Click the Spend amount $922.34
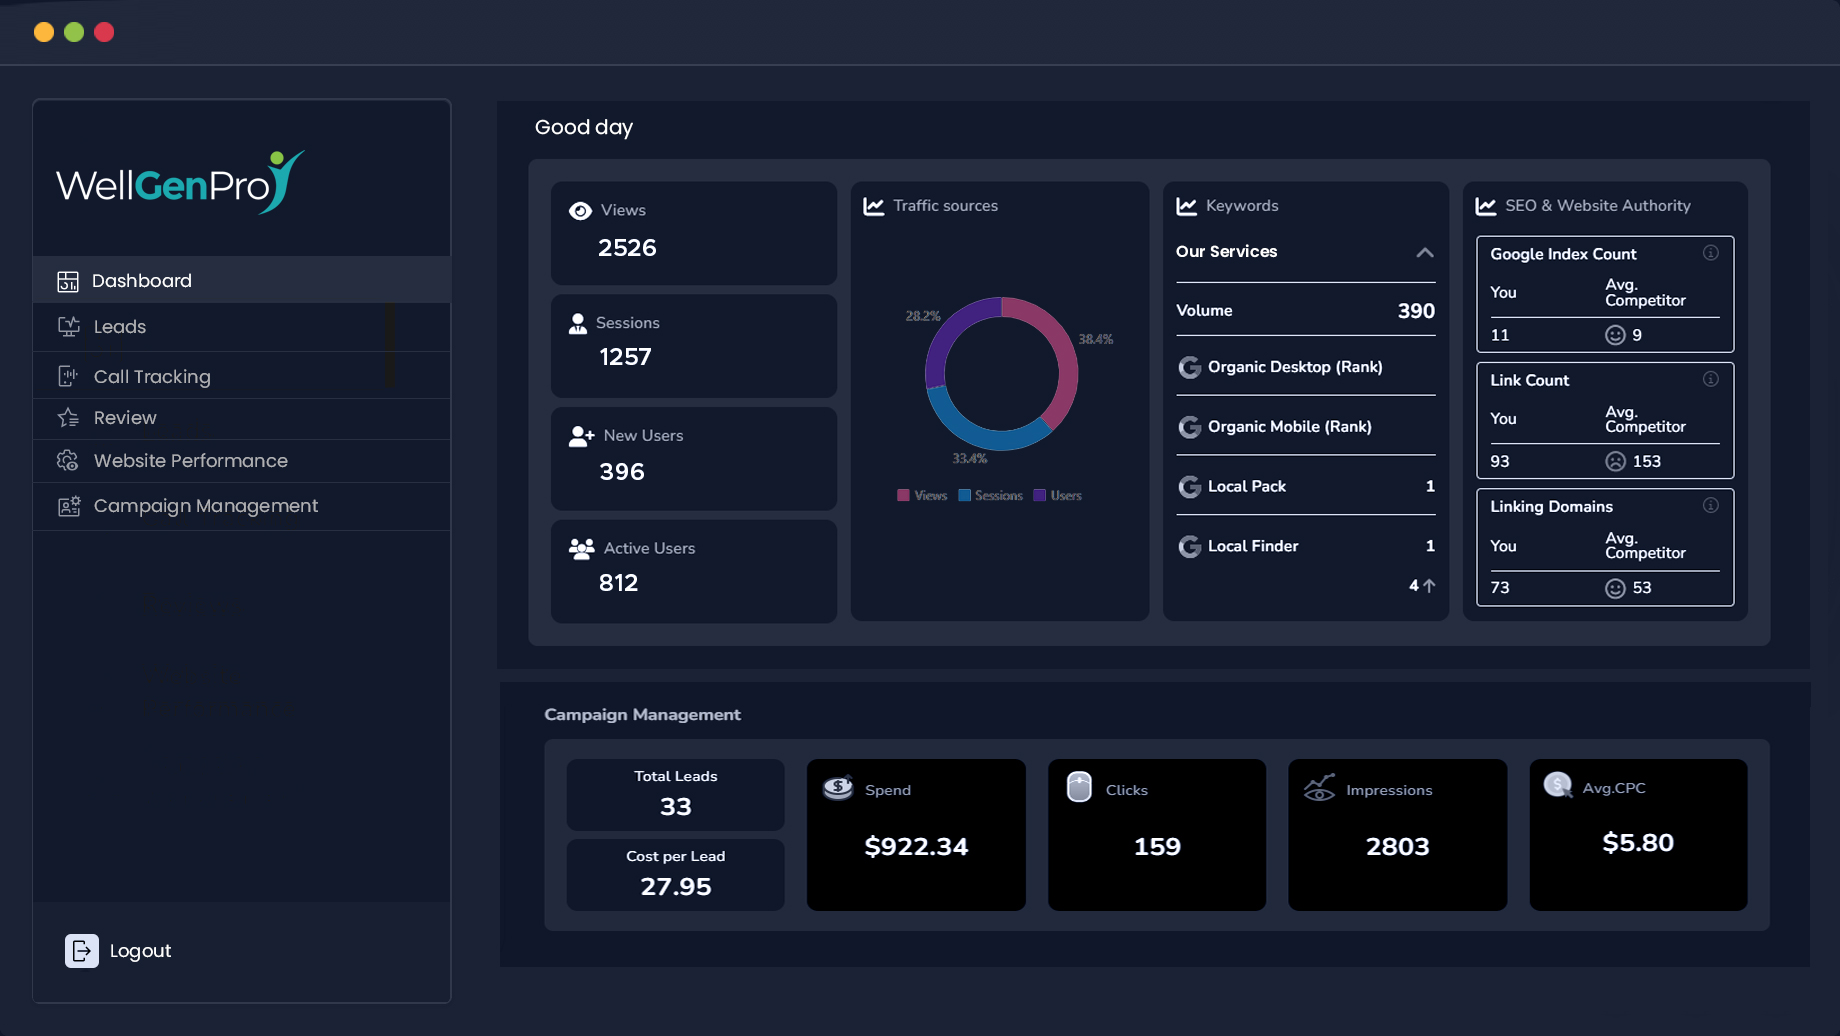 916,847
